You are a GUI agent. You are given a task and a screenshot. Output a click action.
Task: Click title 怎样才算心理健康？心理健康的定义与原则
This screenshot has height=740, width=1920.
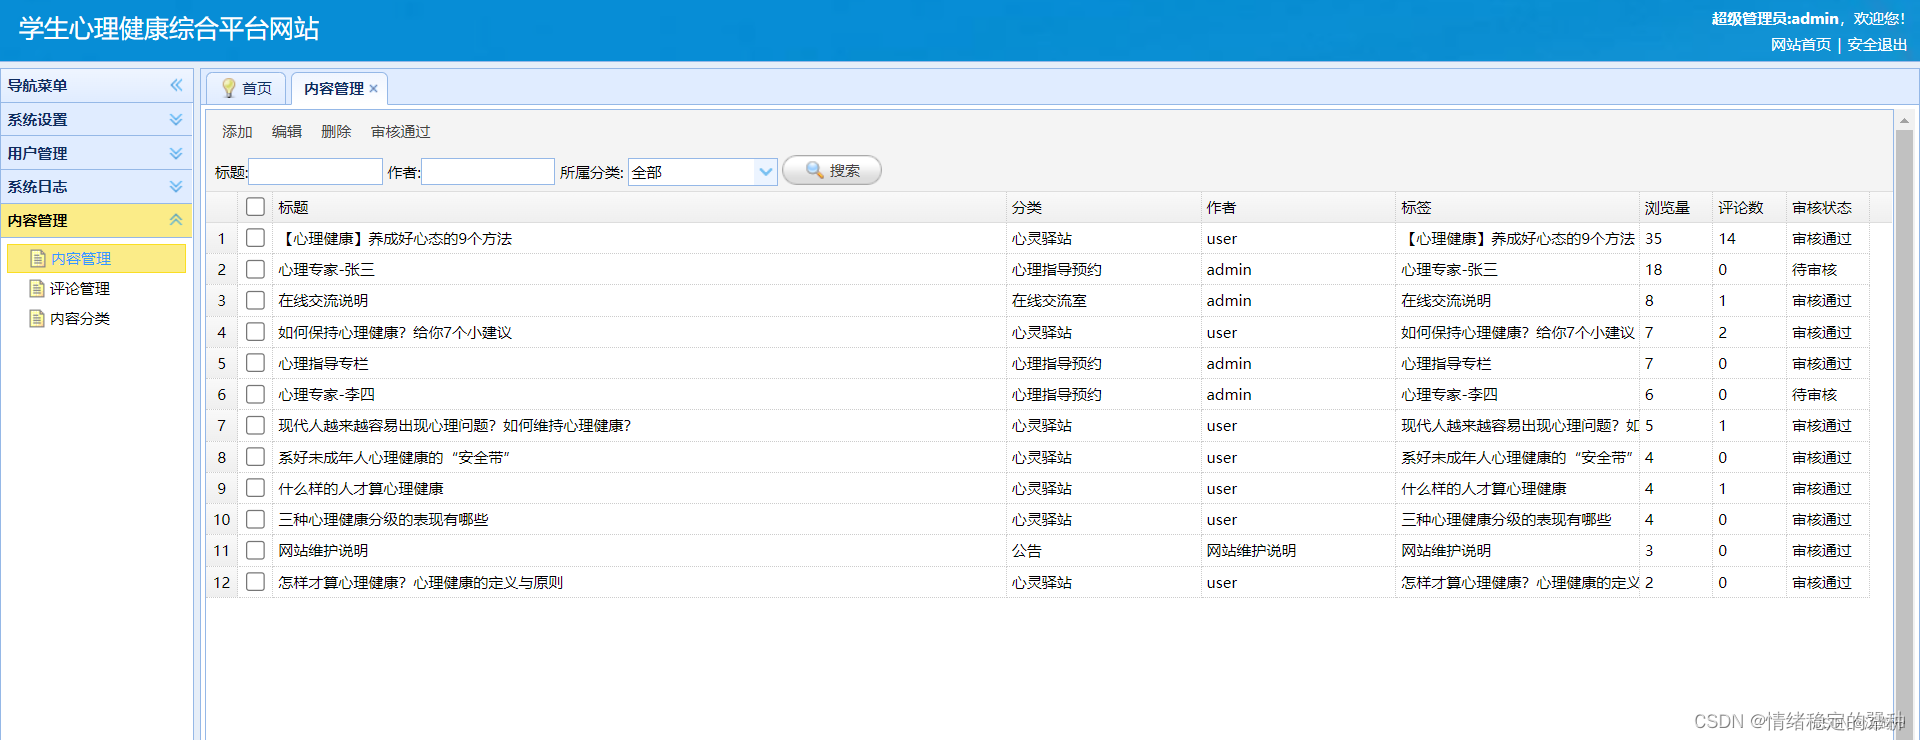pyautogui.click(x=420, y=582)
